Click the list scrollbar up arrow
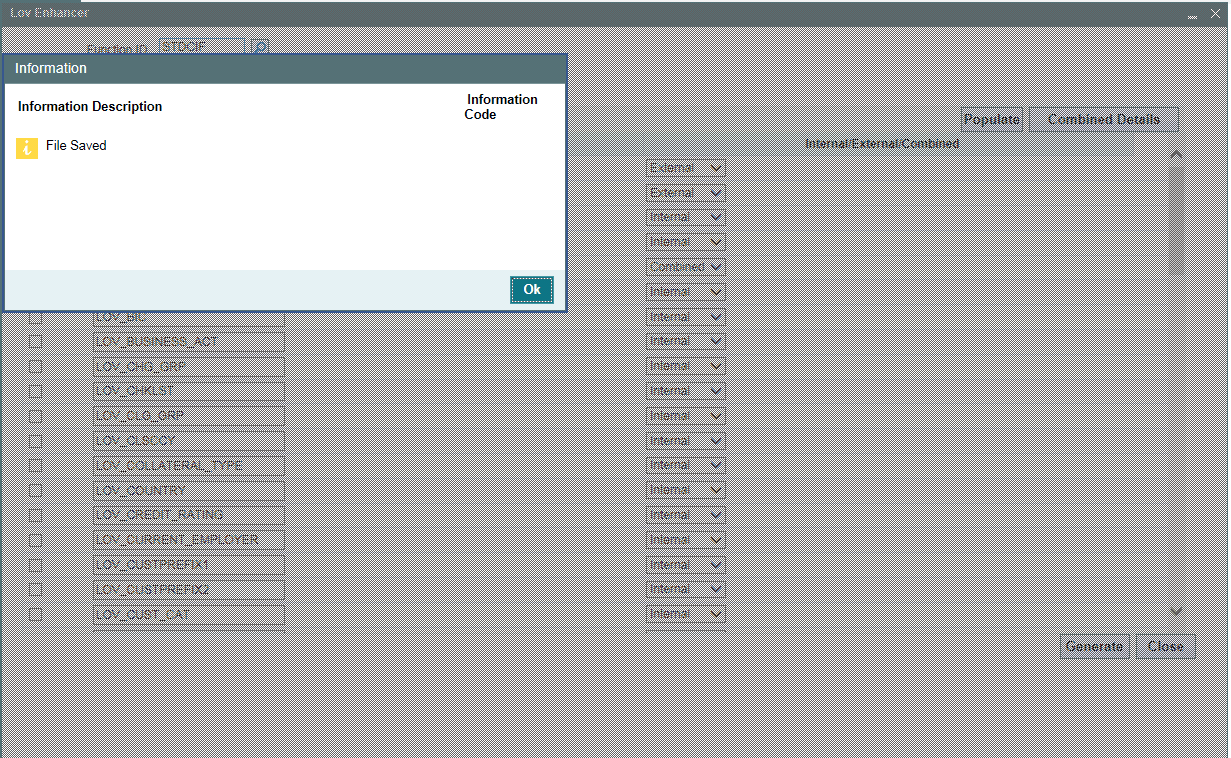Image resolution: width=1231 pixels, height=758 pixels. 1176,155
